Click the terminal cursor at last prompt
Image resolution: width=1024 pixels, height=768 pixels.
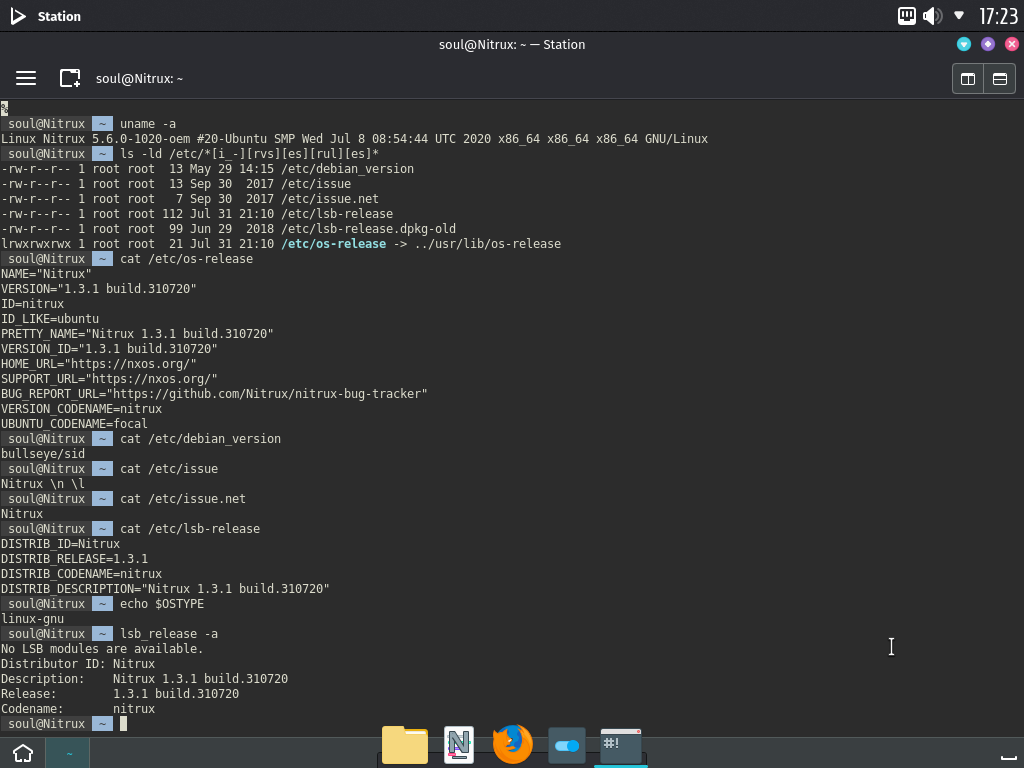coord(123,724)
